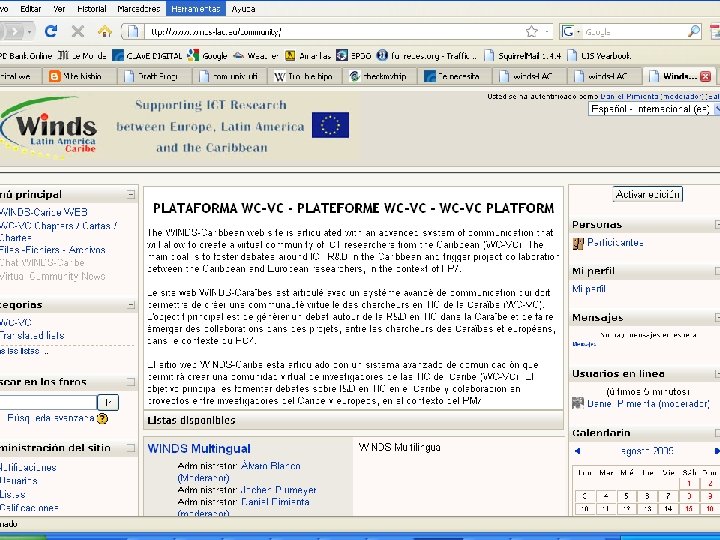Switch to the Blogger tab

[x=79, y=76]
